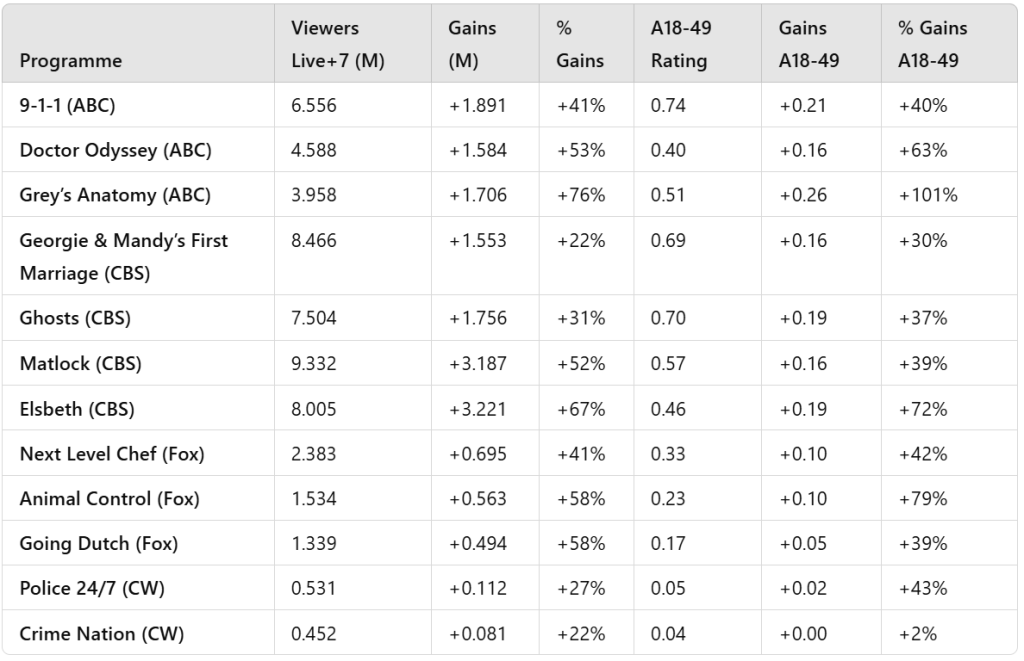The width and height of the screenshot is (1024, 661).
Task: Click Georgie & Mandy's First Marriage cell
Action: coord(123,256)
